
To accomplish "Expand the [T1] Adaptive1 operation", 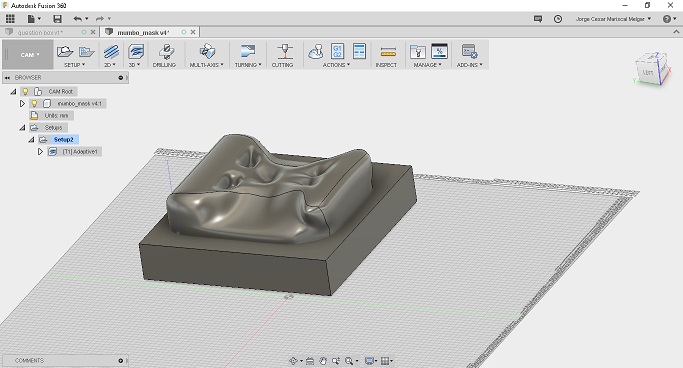I will click(40, 152).
